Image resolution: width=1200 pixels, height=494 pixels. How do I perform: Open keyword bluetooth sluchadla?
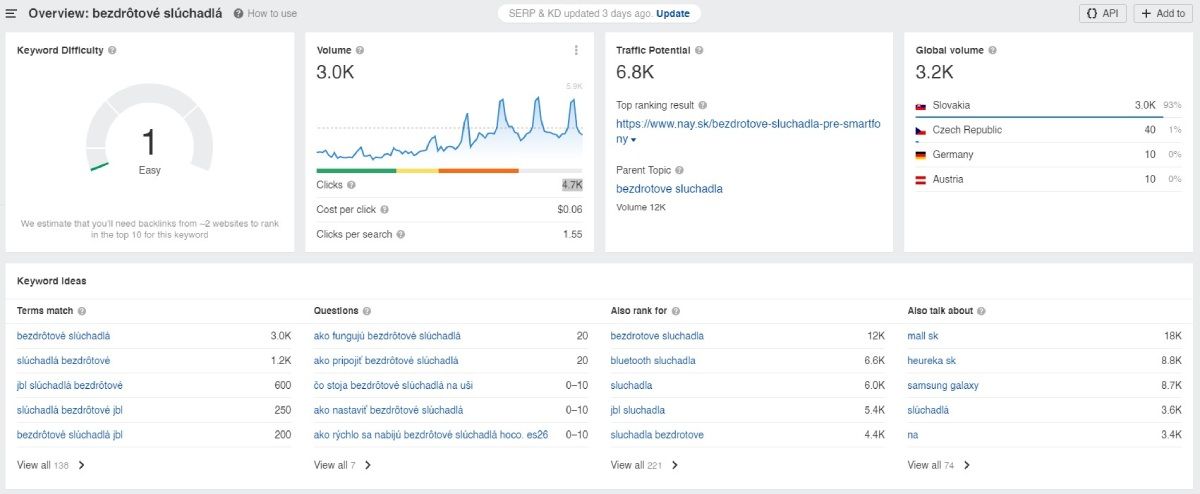pyautogui.click(x=653, y=361)
